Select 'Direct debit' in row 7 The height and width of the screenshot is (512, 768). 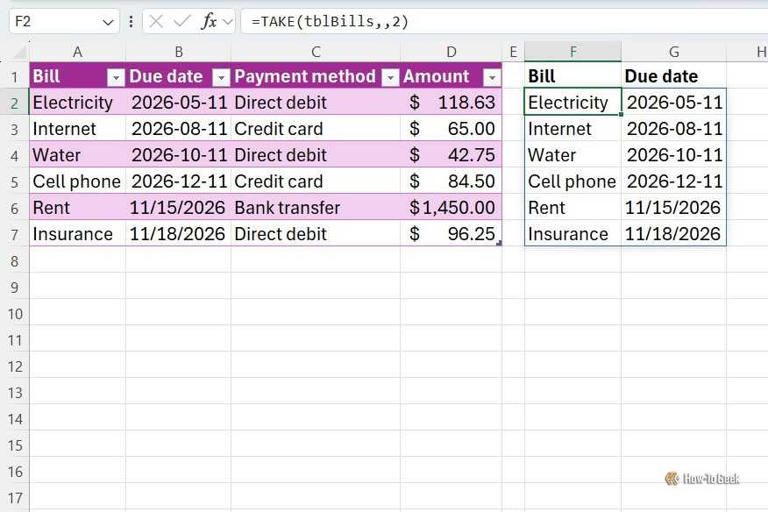(316, 234)
